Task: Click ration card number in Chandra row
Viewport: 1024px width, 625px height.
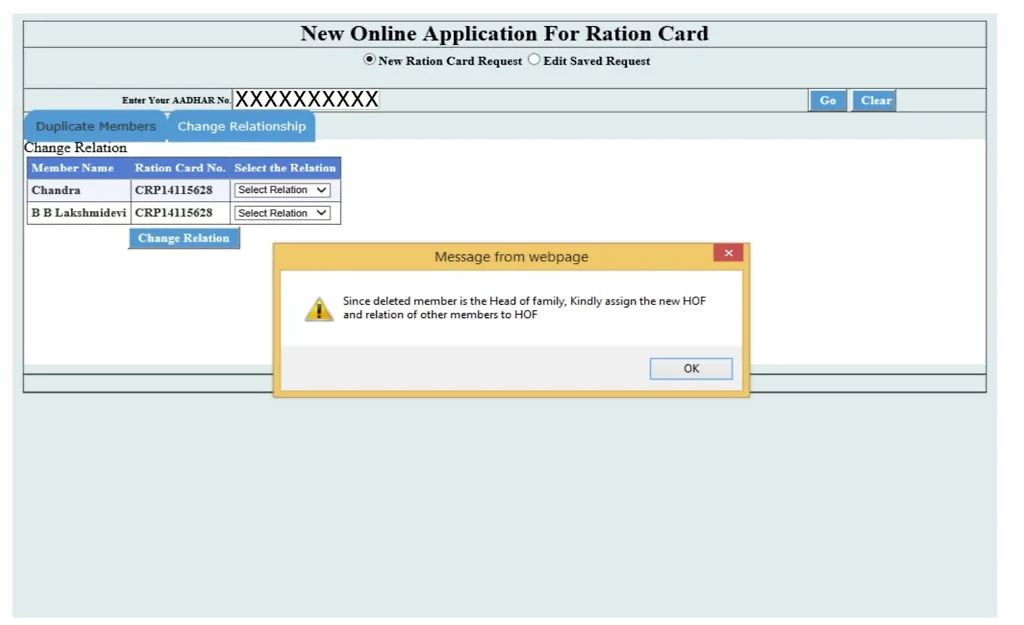Action: [x=174, y=190]
